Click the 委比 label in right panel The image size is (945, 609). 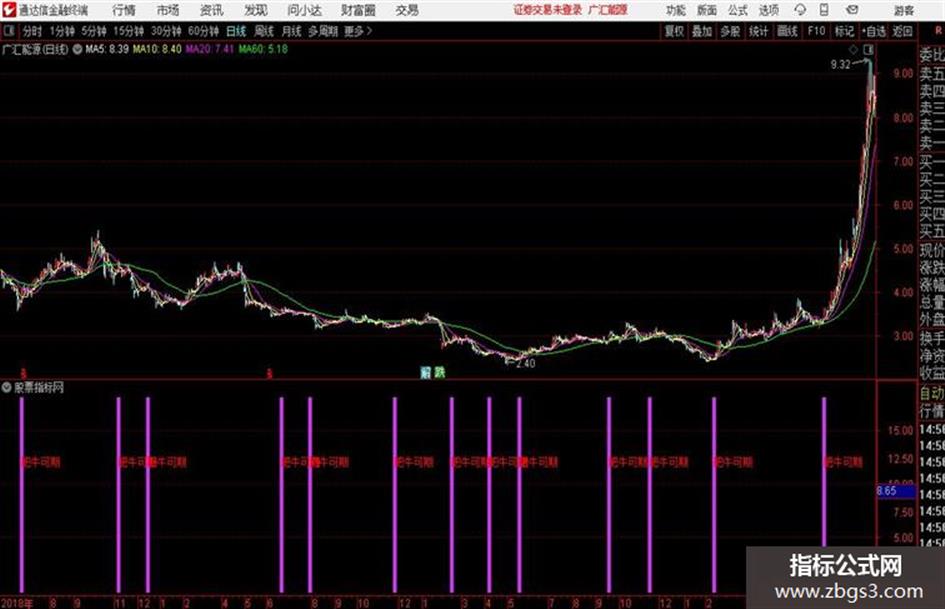(932, 55)
